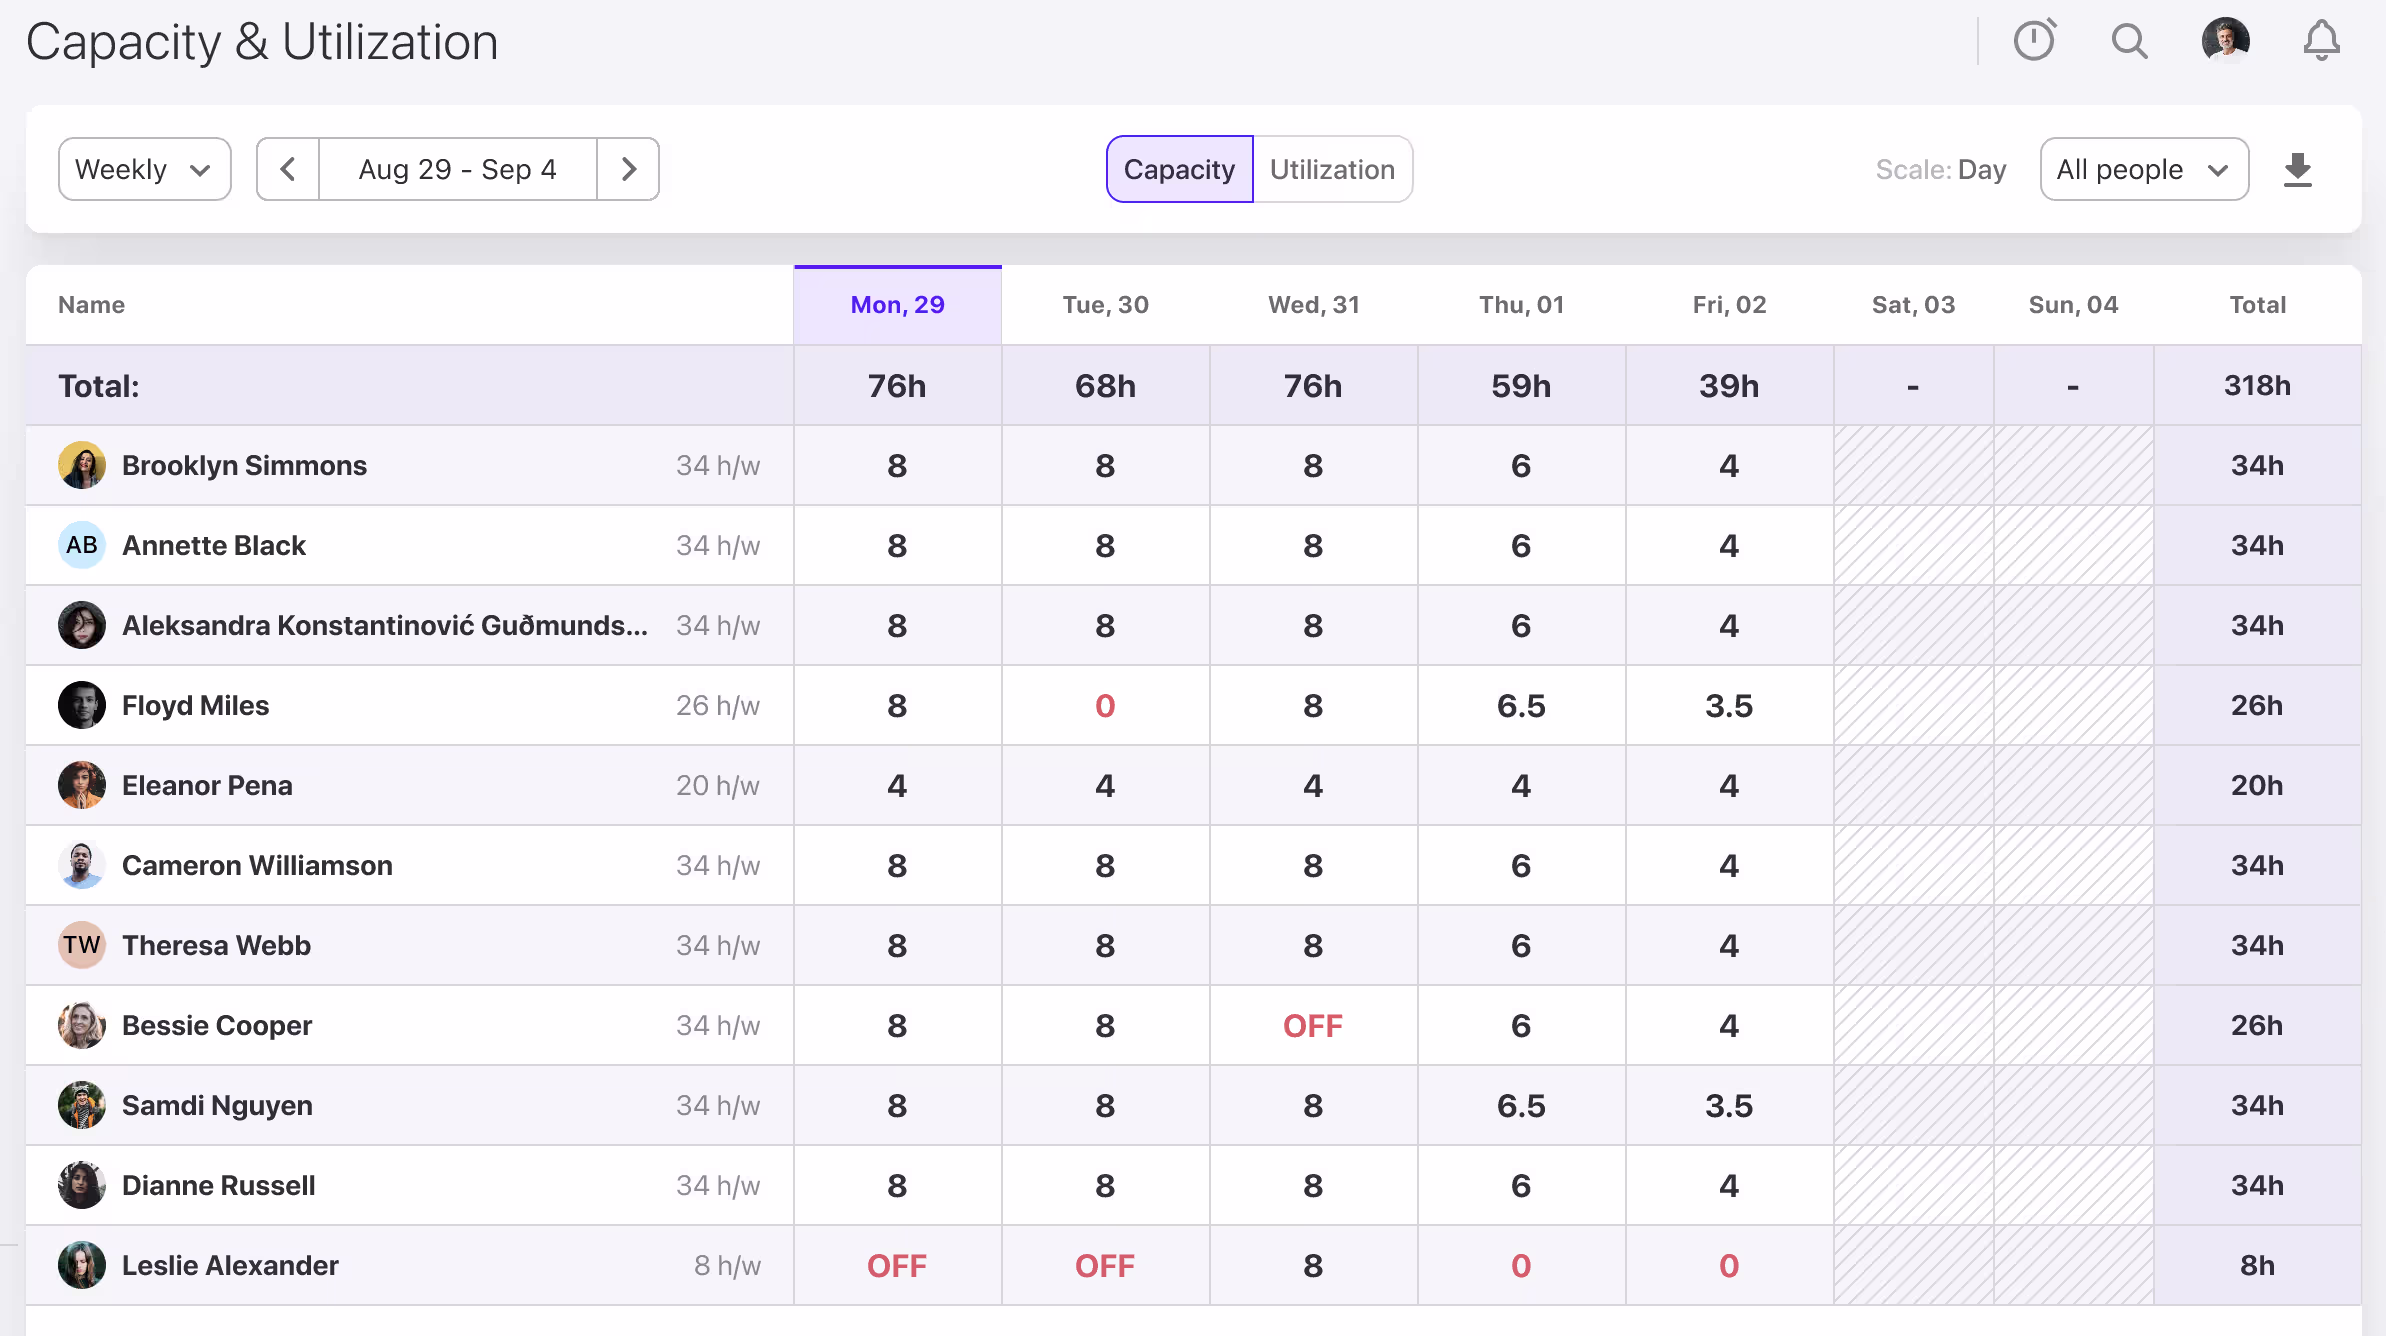Toggle Bessie Cooper's OFF cell on Wednesday
2386x1336 pixels.
pos(1313,1025)
